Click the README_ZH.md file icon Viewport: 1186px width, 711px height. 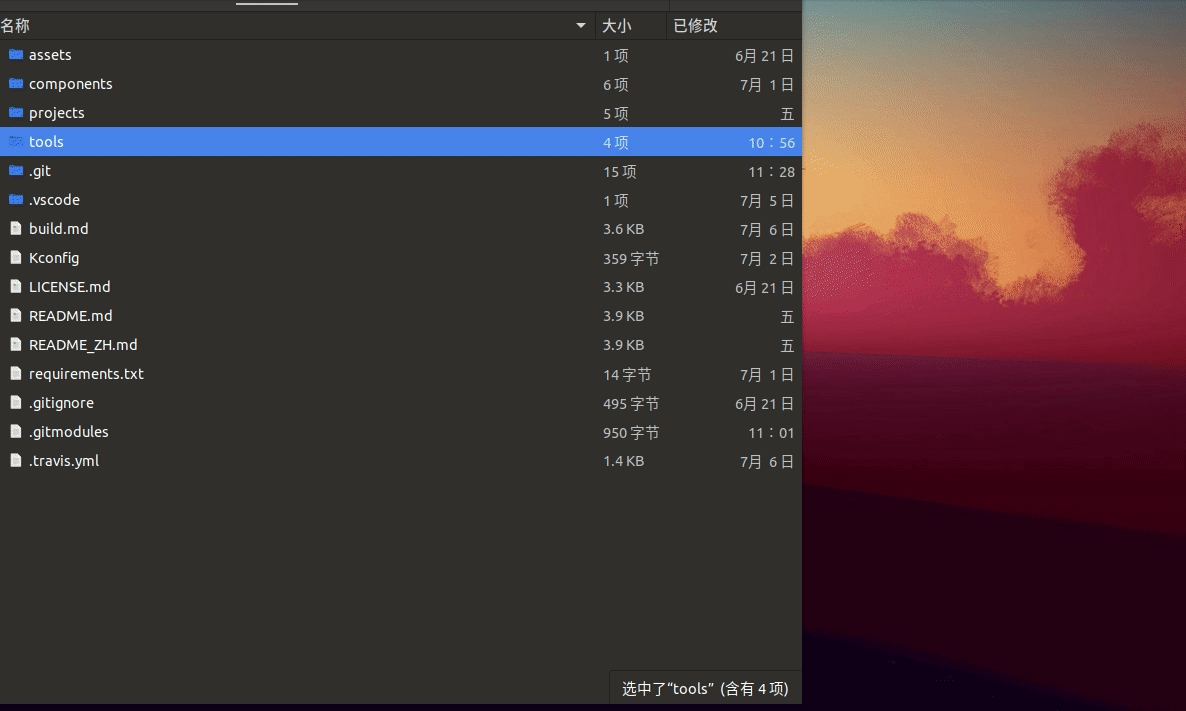[16, 344]
